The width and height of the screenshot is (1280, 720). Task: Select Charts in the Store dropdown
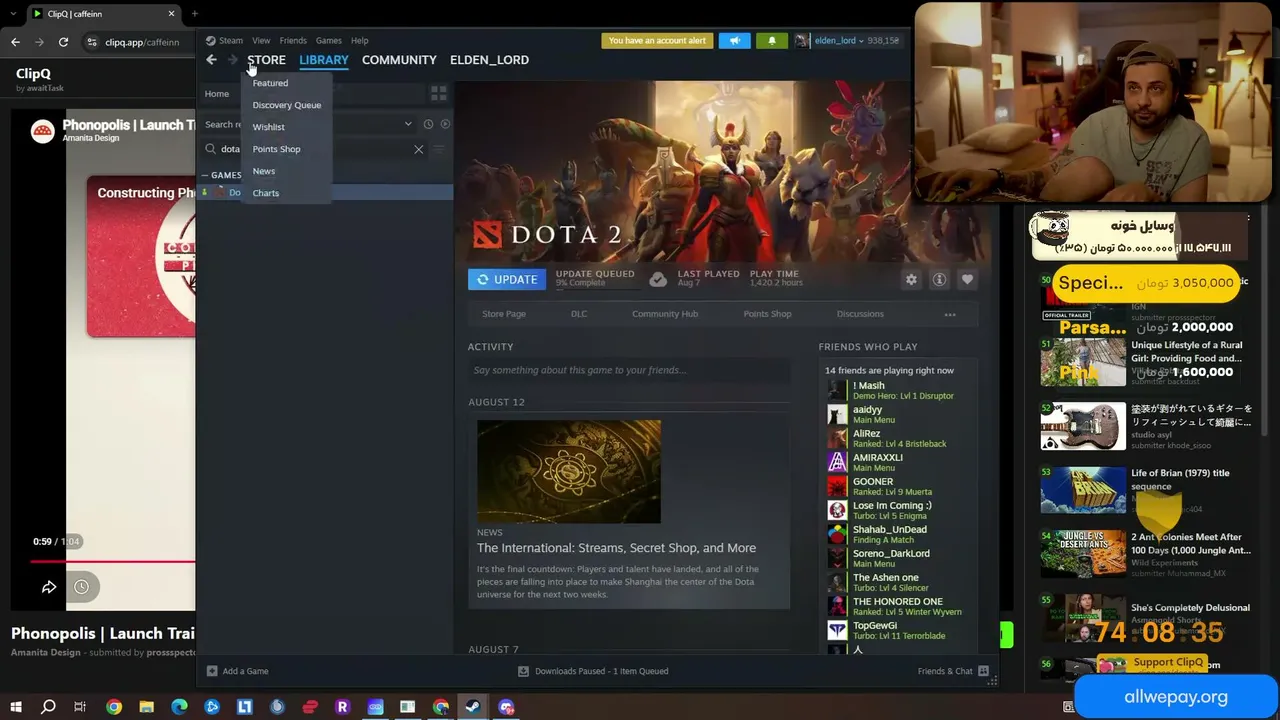(x=266, y=193)
